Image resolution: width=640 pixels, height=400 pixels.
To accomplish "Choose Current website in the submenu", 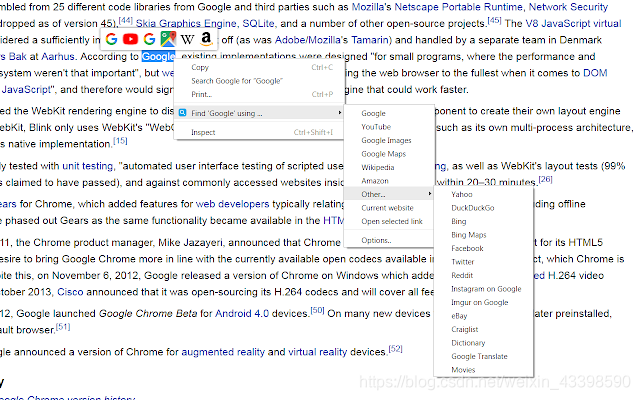I will click(x=389, y=208).
